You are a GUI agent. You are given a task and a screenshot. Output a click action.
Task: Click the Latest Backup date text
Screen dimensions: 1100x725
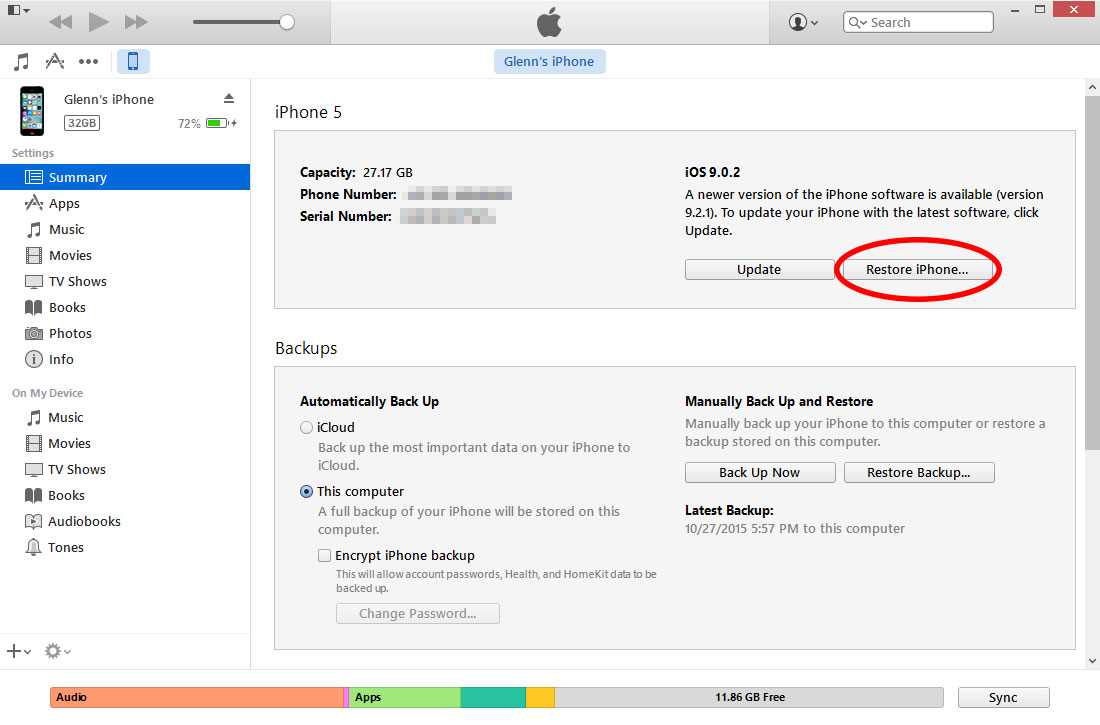(795, 528)
